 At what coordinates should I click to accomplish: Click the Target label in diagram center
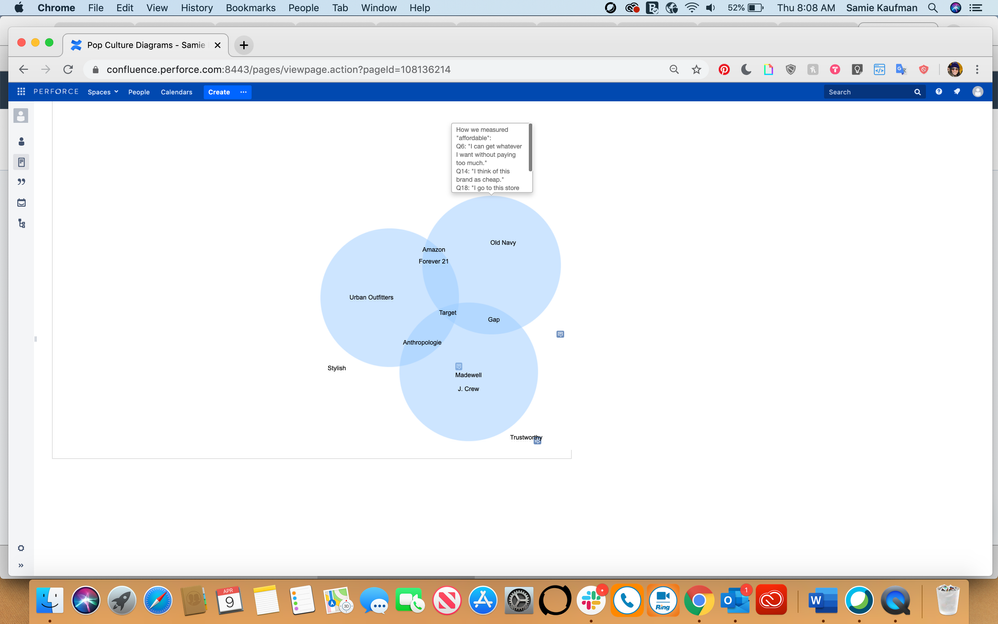[447, 313]
